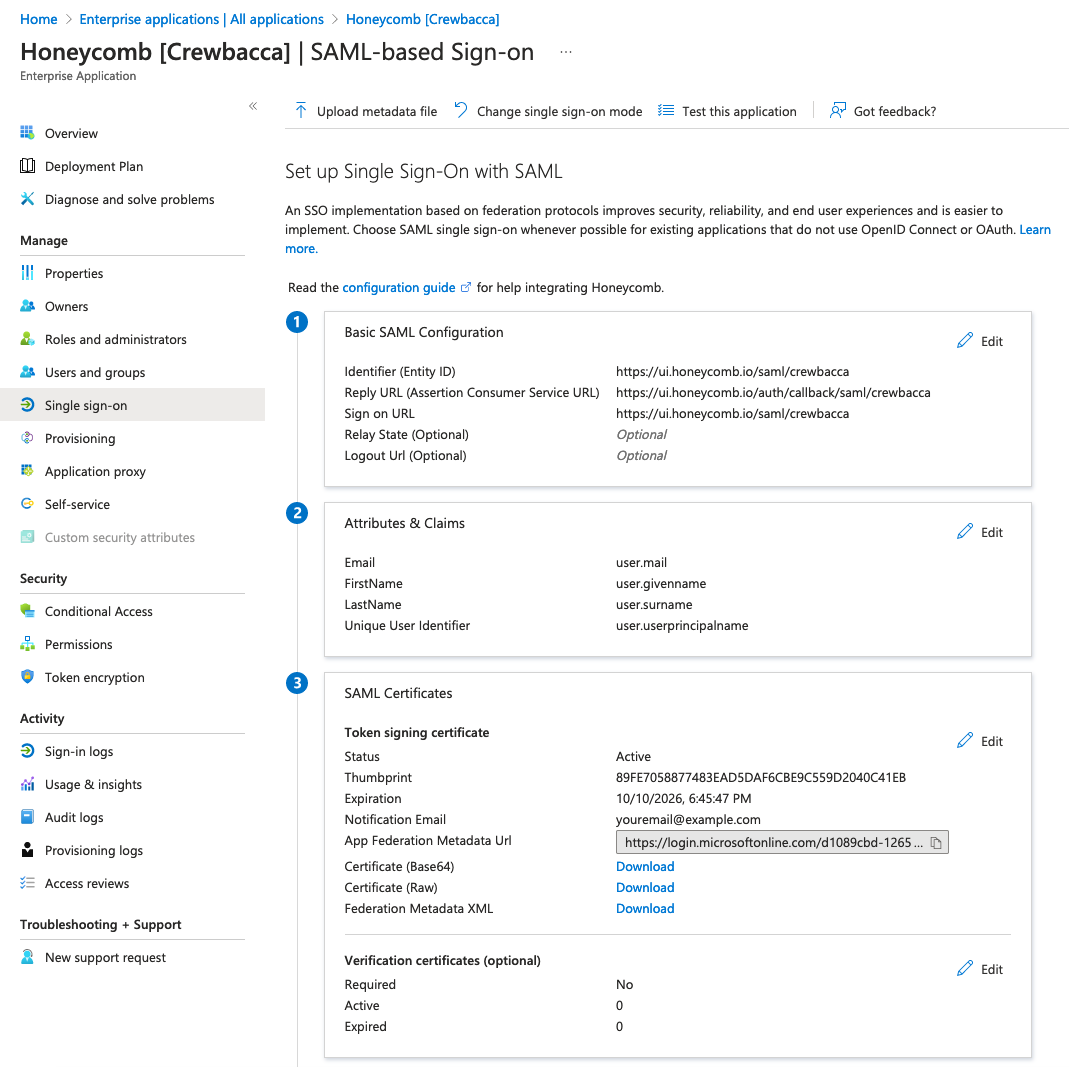Open the Honeycomb configuration guide link
The height and width of the screenshot is (1067, 1069).
[399, 287]
